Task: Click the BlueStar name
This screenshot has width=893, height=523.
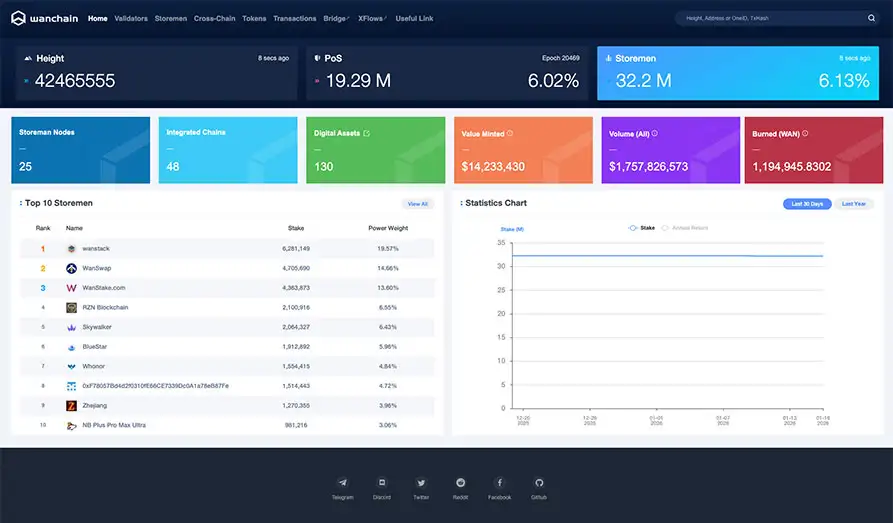Action: pos(95,347)
